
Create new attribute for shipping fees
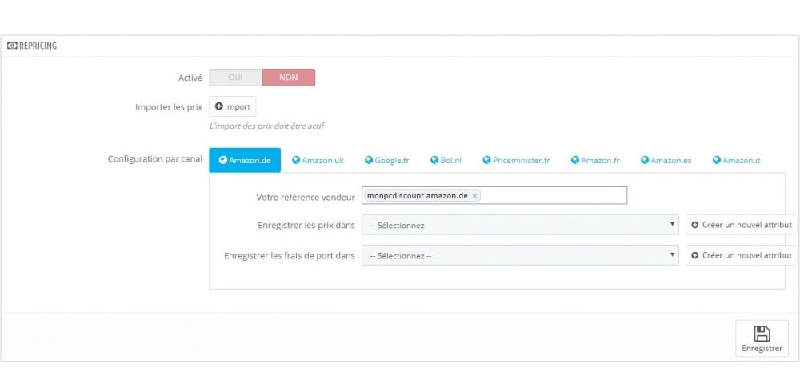point(742,256)
